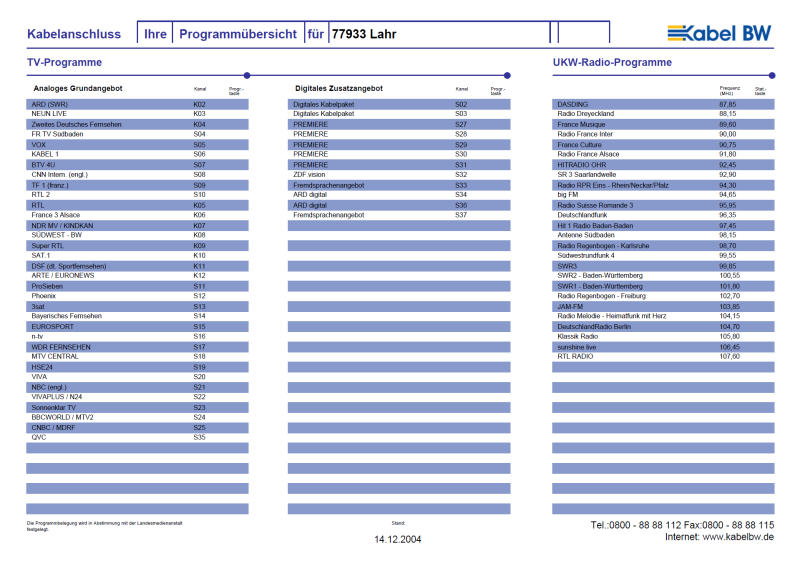Image resolution: width=800 pixels, height=566 pixels.
Task: Select the 'France 3 Alsace' row
Action: 137,215
